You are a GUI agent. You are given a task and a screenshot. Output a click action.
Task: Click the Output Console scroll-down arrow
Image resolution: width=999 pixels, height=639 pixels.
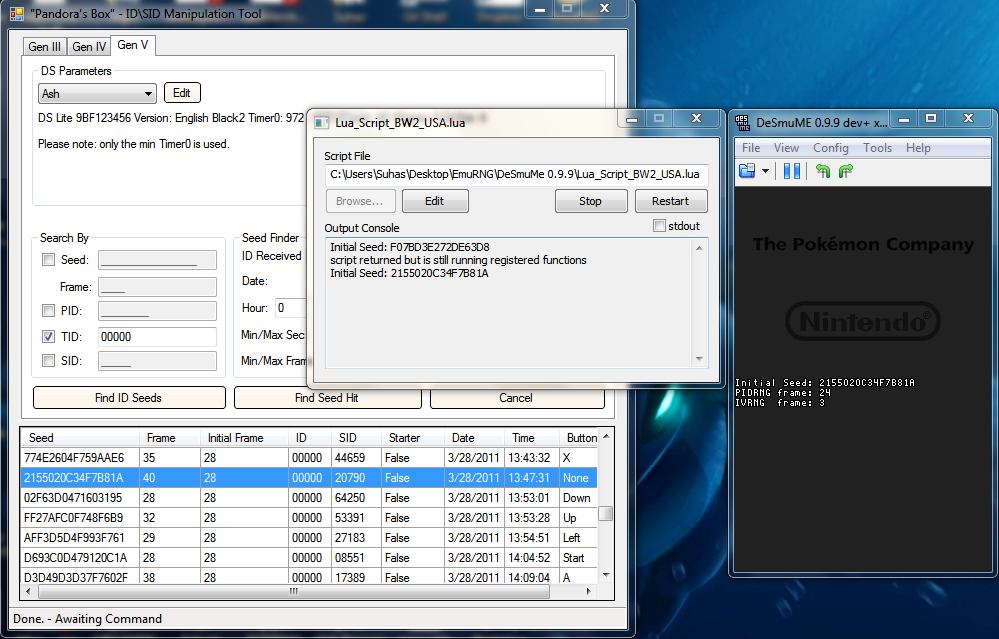(x=699, y=359)
